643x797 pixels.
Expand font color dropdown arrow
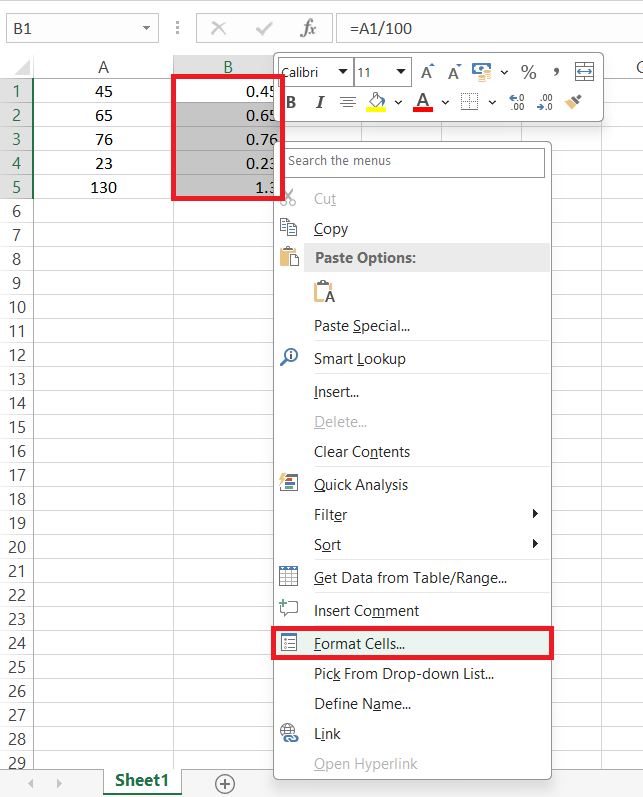click(x=445, y=103)
